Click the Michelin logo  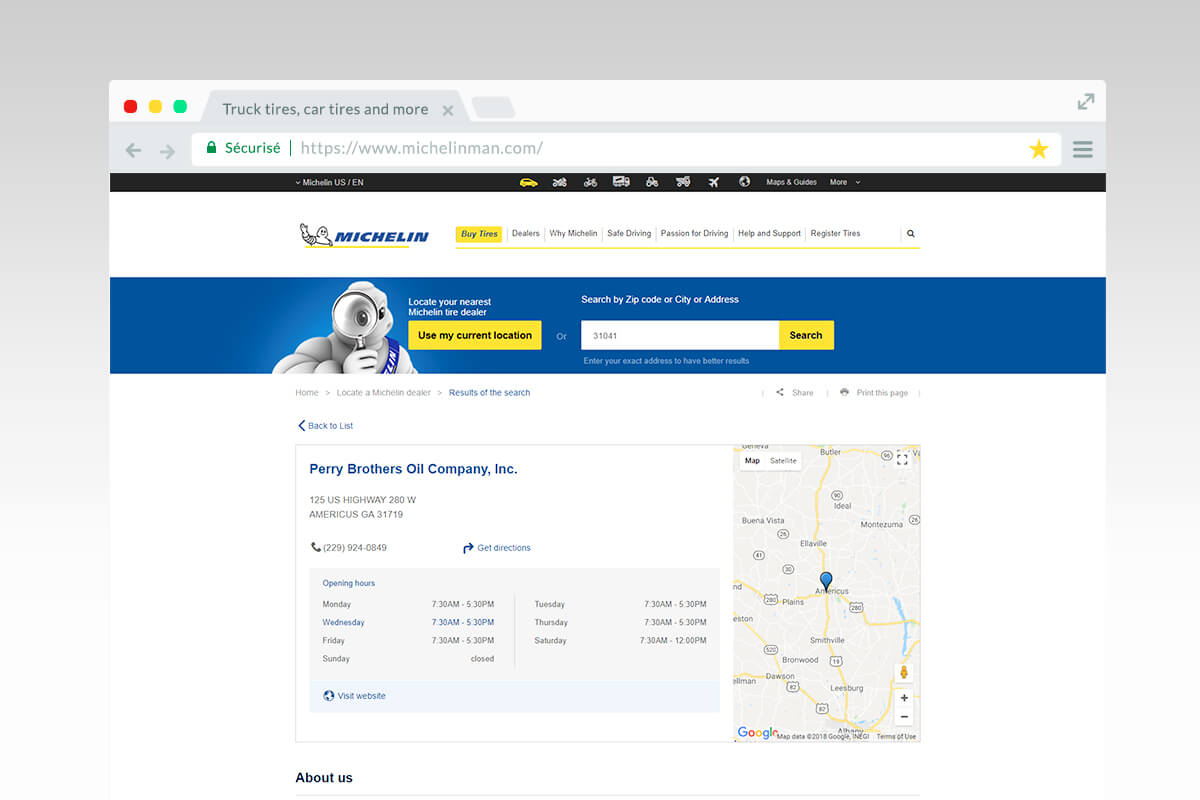364,235
